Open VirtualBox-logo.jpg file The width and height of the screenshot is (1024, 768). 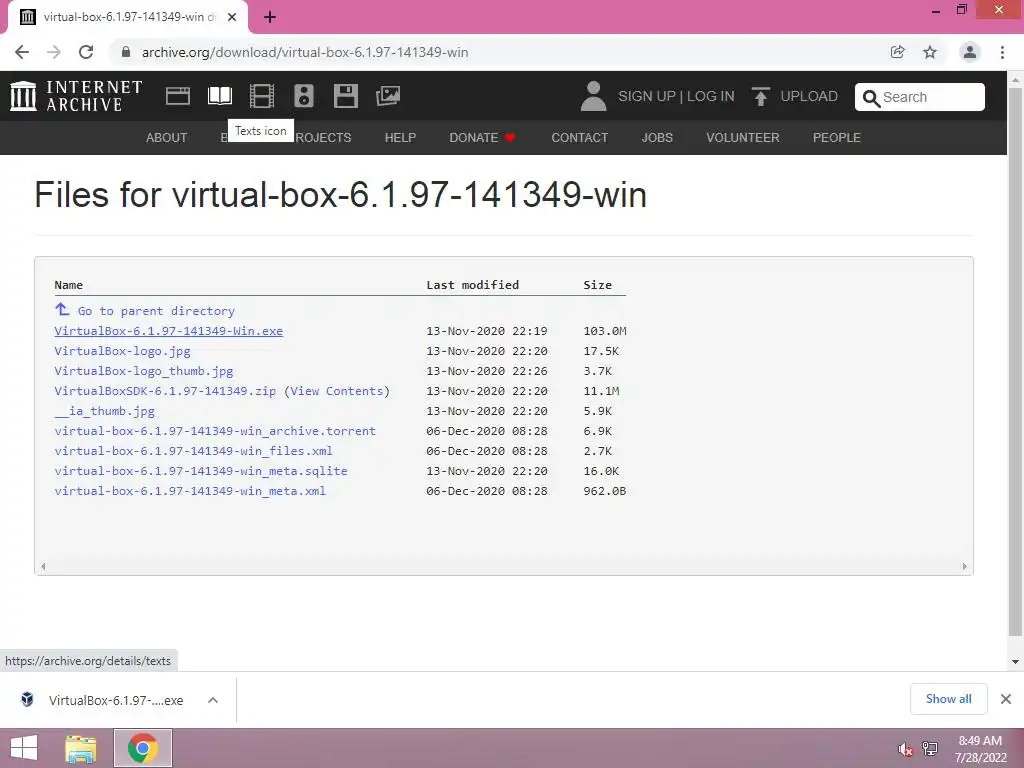(x=122, y=351)
